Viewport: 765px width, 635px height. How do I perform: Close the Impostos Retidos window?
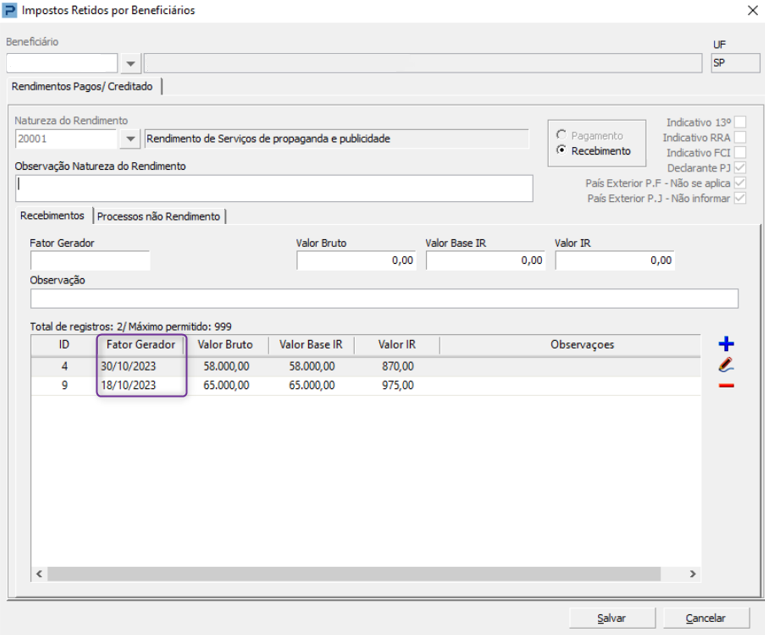pyautogui.click(x=752, y=11)
